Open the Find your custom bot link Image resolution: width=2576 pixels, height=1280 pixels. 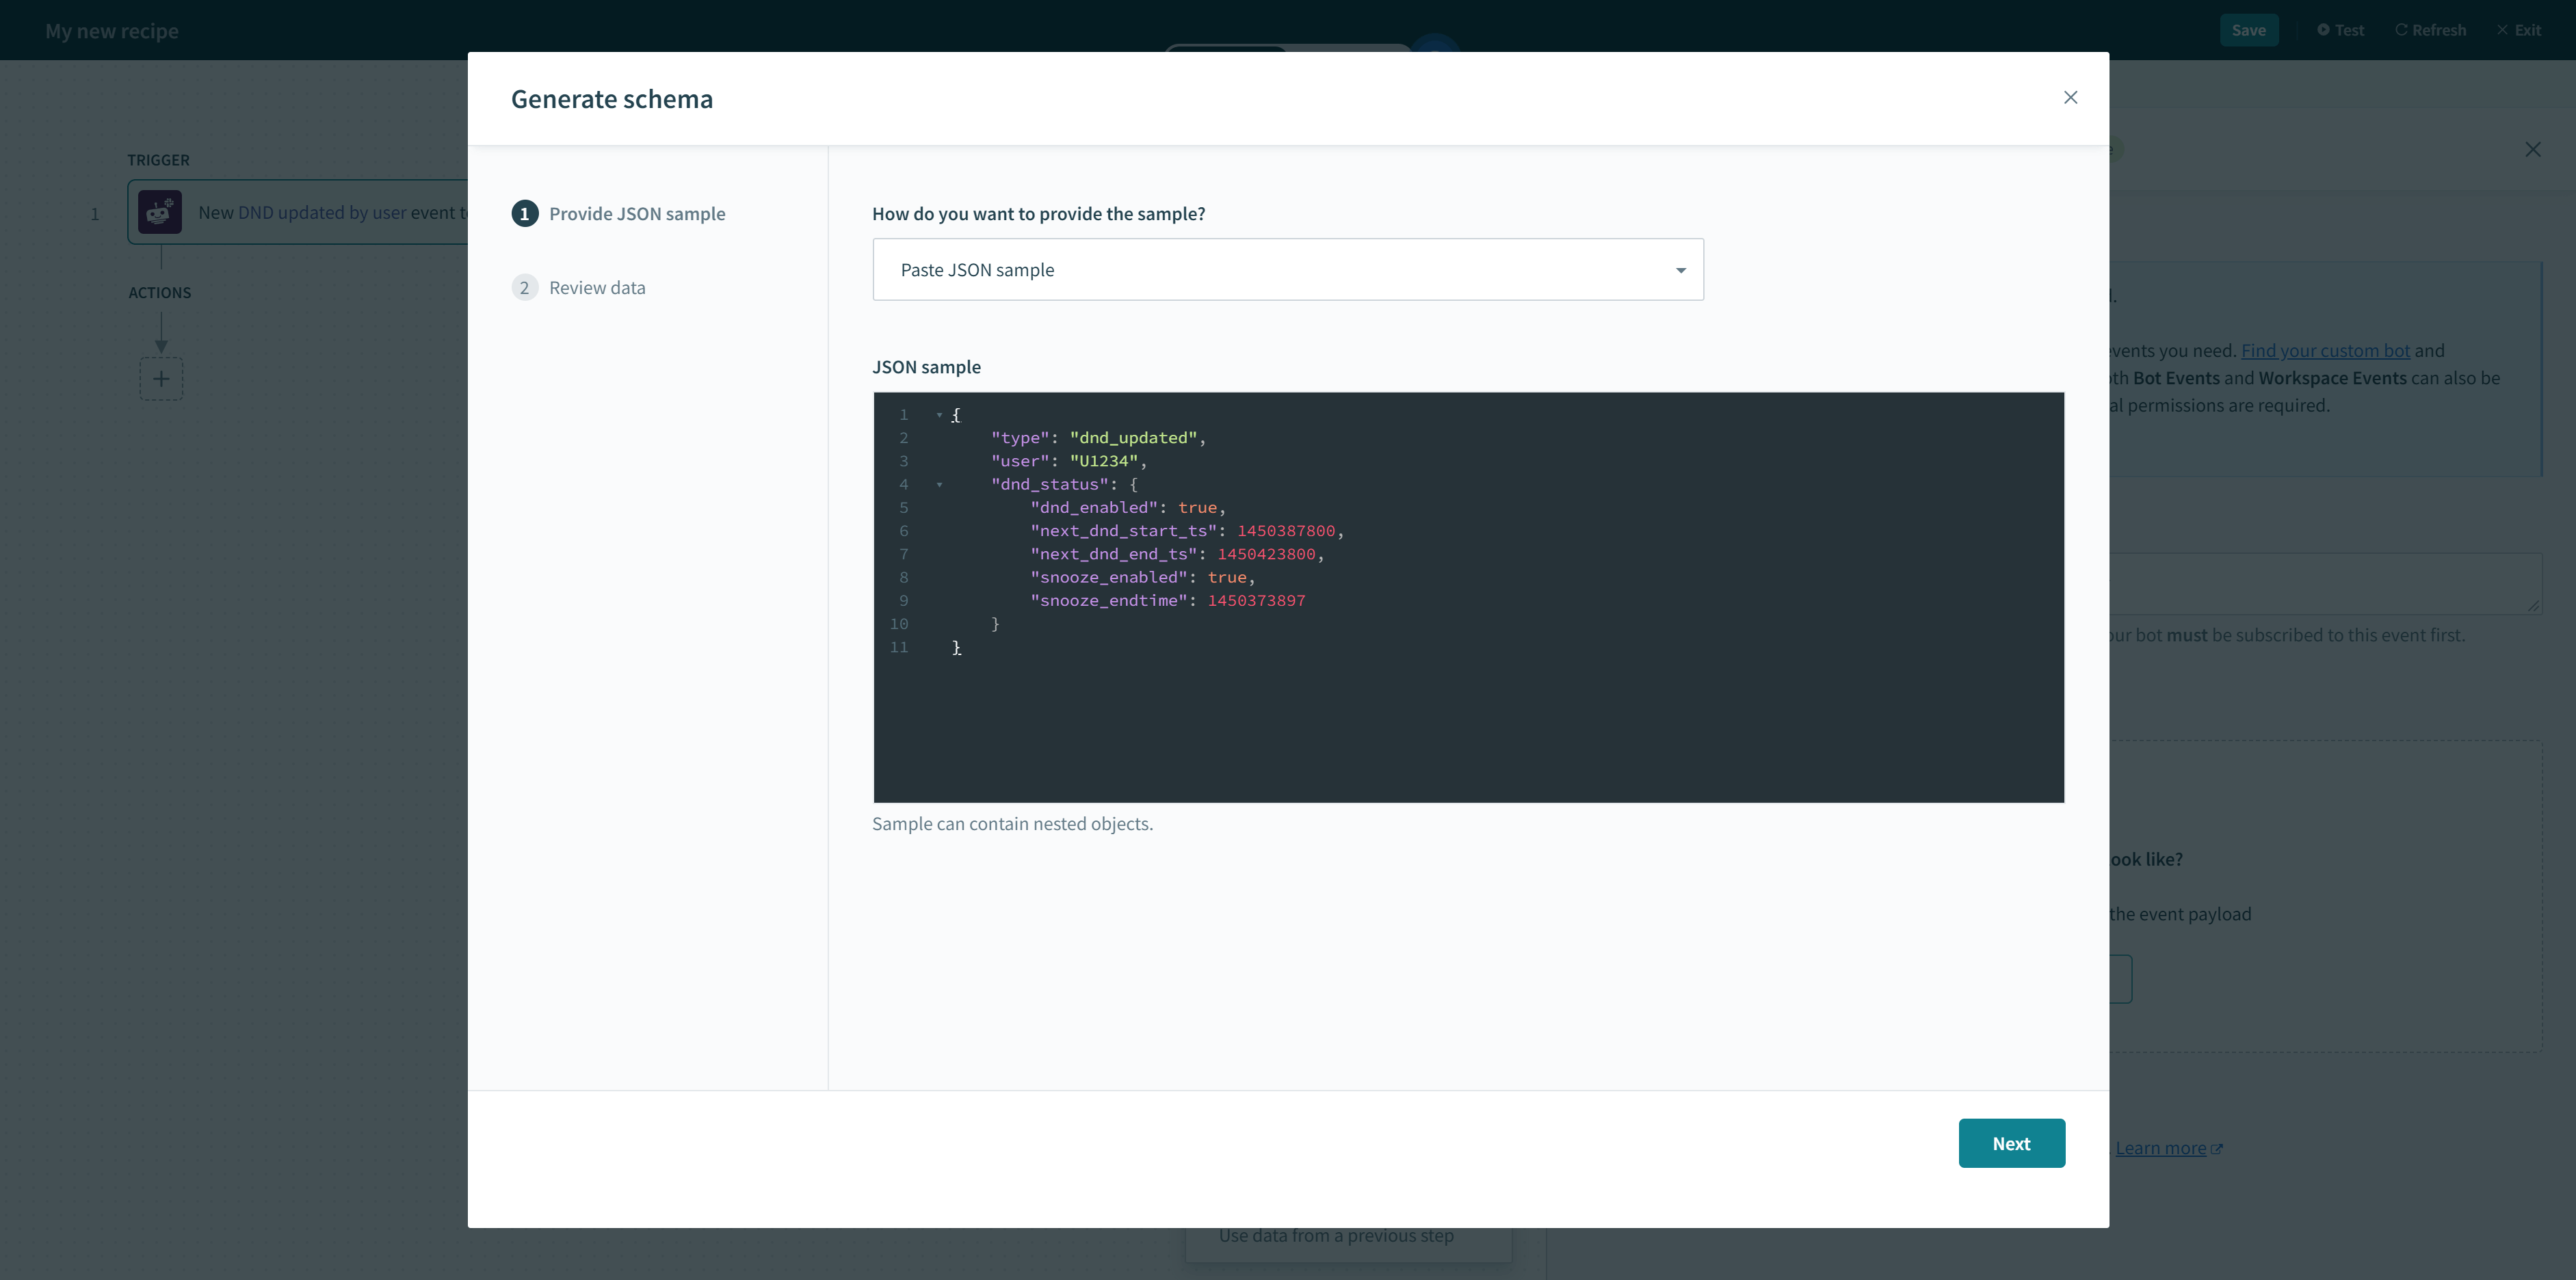pyautogui.click(x=2325, y=350)
